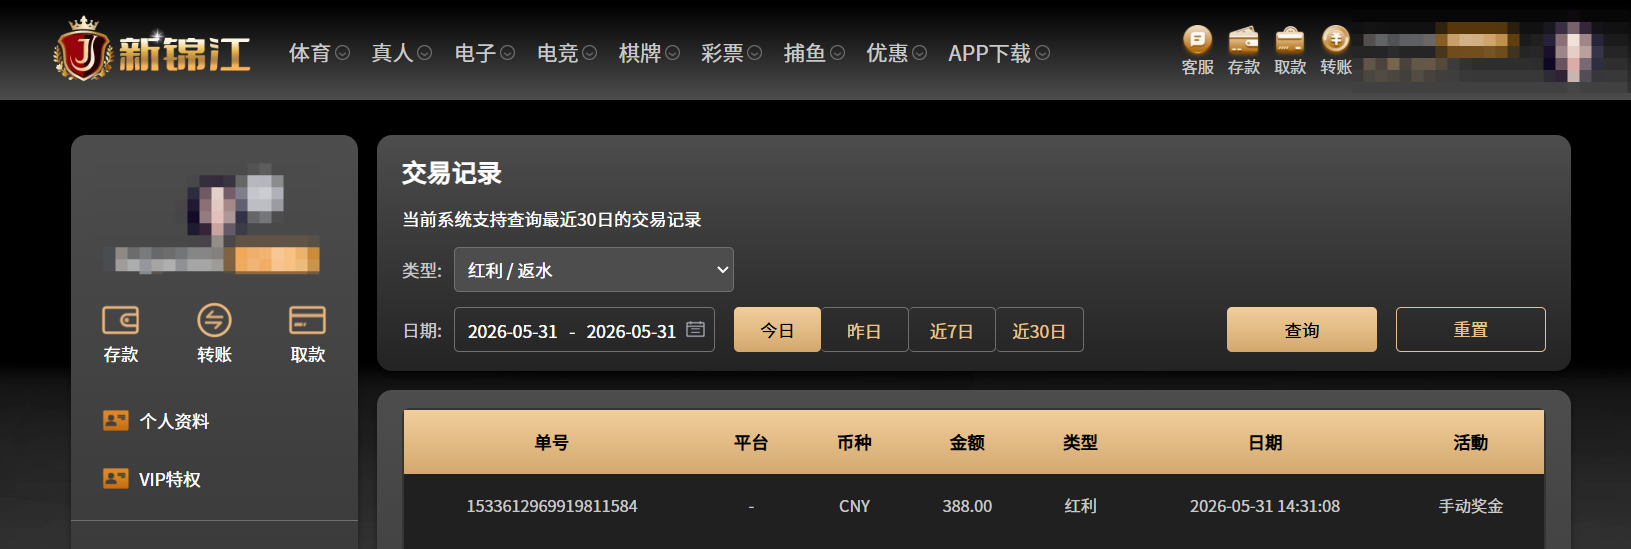Click the 查询 button
The width and height of the screenshot is (1631, 549).
pos(1302,329)
